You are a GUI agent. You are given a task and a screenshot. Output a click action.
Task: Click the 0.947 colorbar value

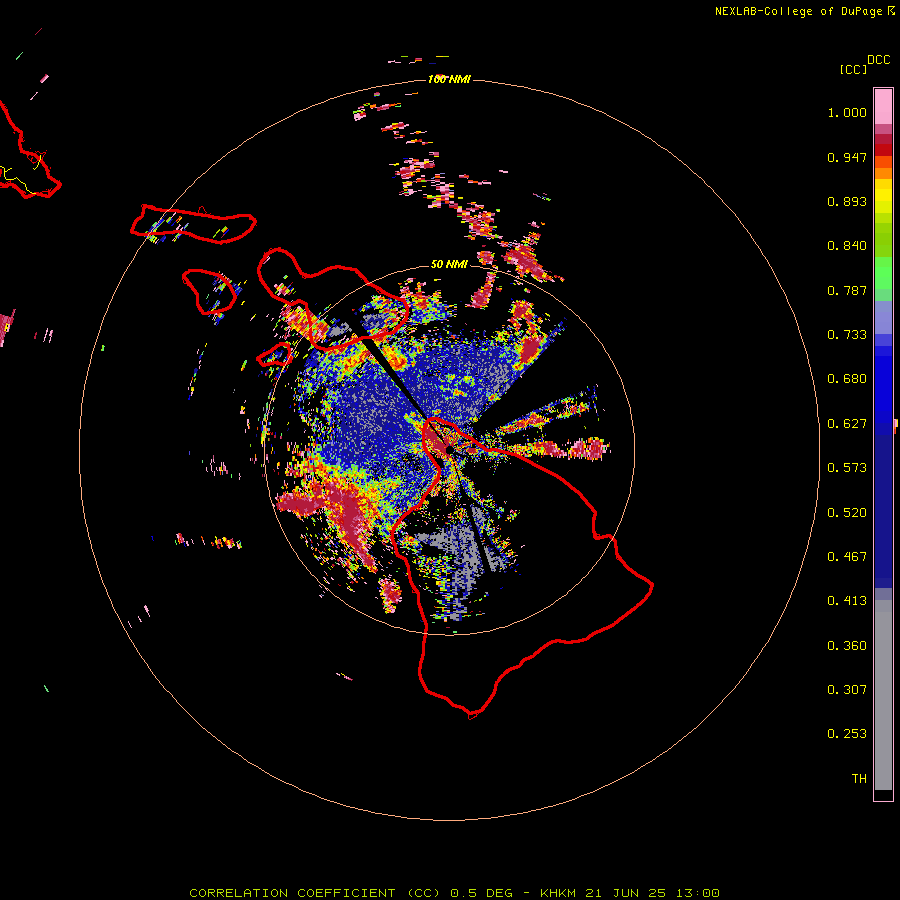(847, 157)
